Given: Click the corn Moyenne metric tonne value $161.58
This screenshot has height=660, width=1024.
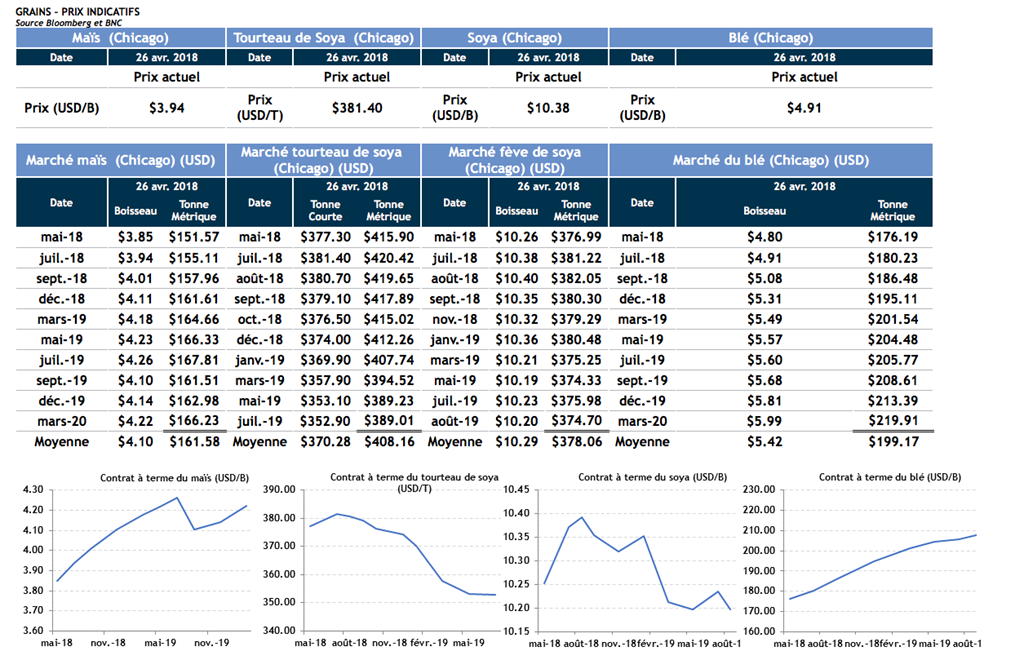Looking at the screenshot, I should (x=194, y=441).
